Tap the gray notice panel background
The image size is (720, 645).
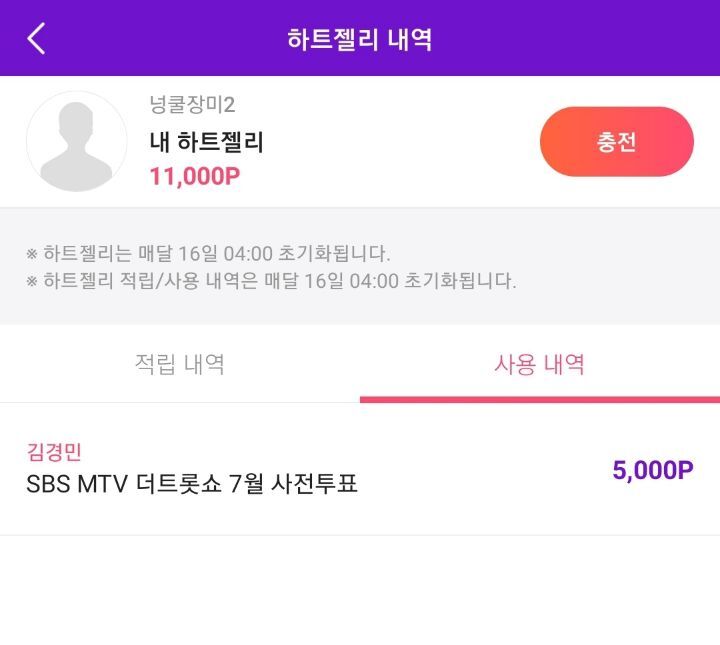[615, 266]
